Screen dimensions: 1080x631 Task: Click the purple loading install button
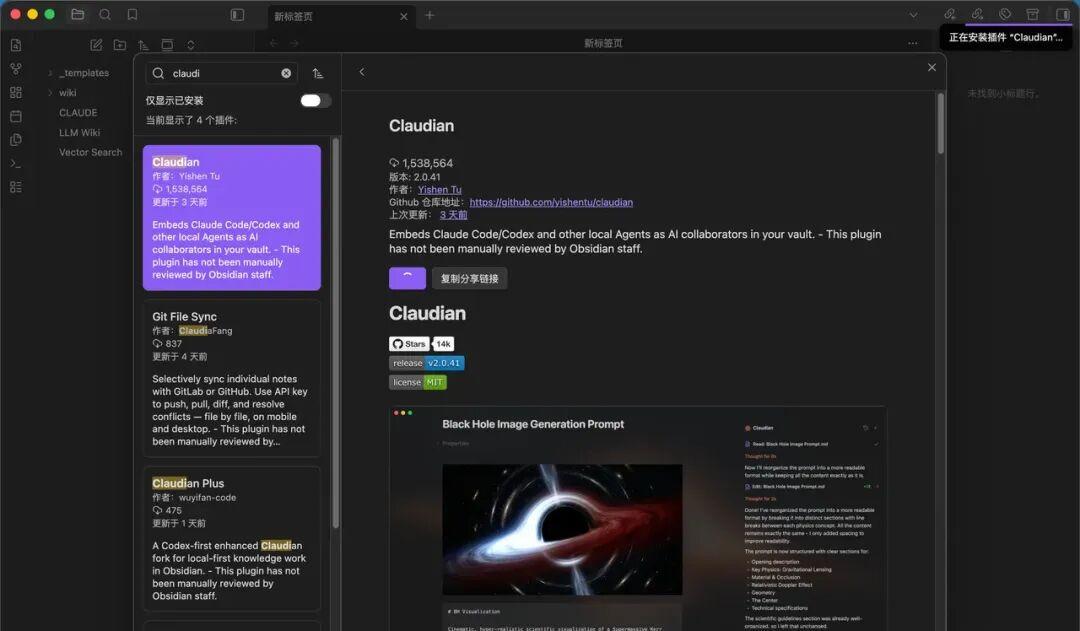tap(407, 278)
